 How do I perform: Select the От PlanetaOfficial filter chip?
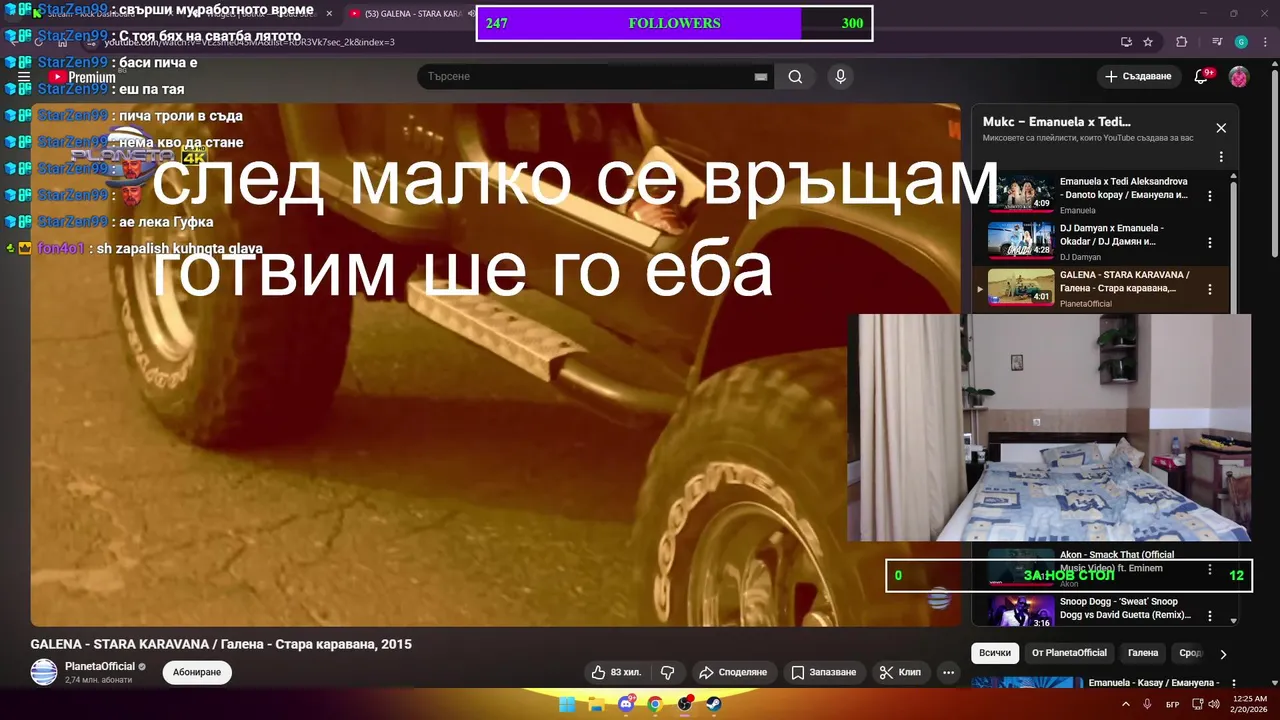[x=1070, y=653]
